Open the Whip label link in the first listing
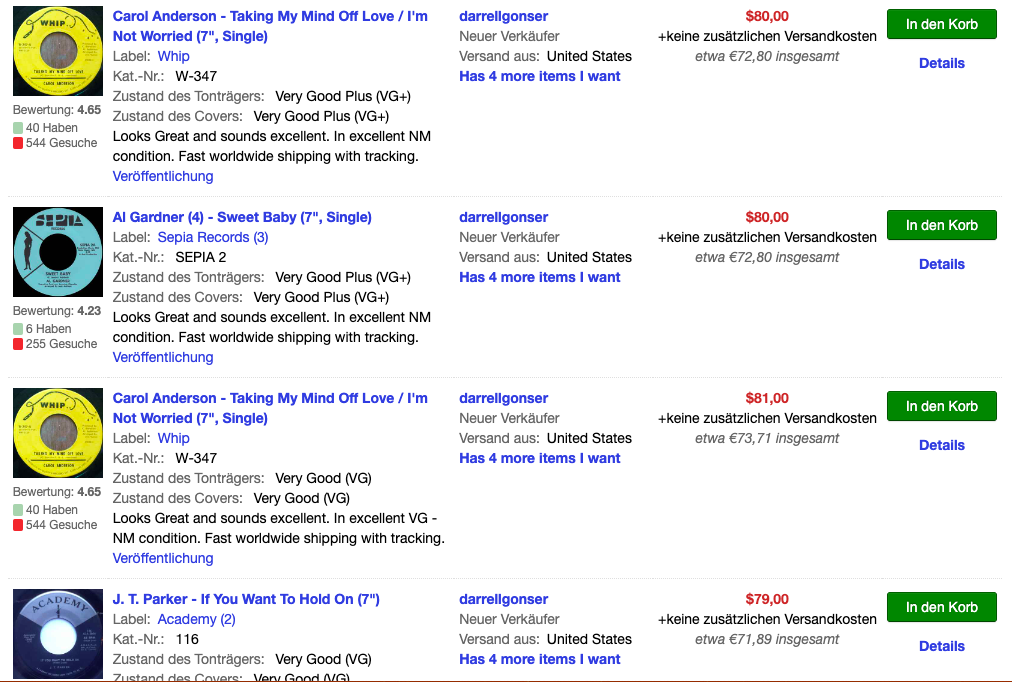1012x682 pixels. (174, 56)
